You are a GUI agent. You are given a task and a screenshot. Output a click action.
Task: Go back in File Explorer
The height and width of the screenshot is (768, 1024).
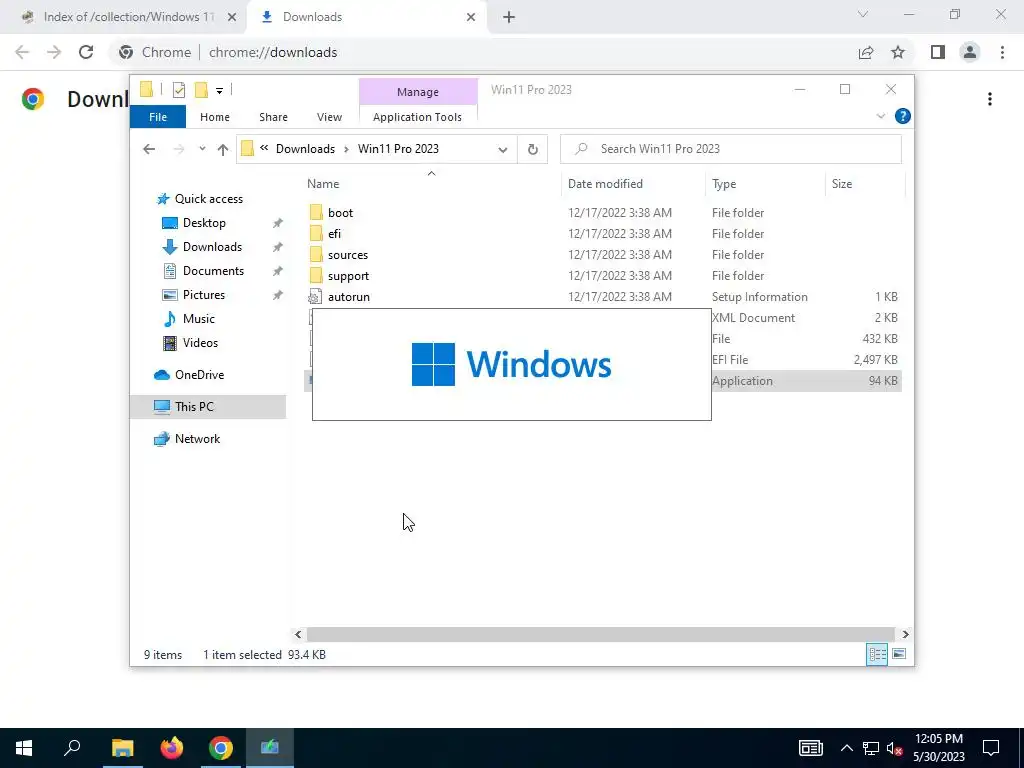tap(149, 149)
